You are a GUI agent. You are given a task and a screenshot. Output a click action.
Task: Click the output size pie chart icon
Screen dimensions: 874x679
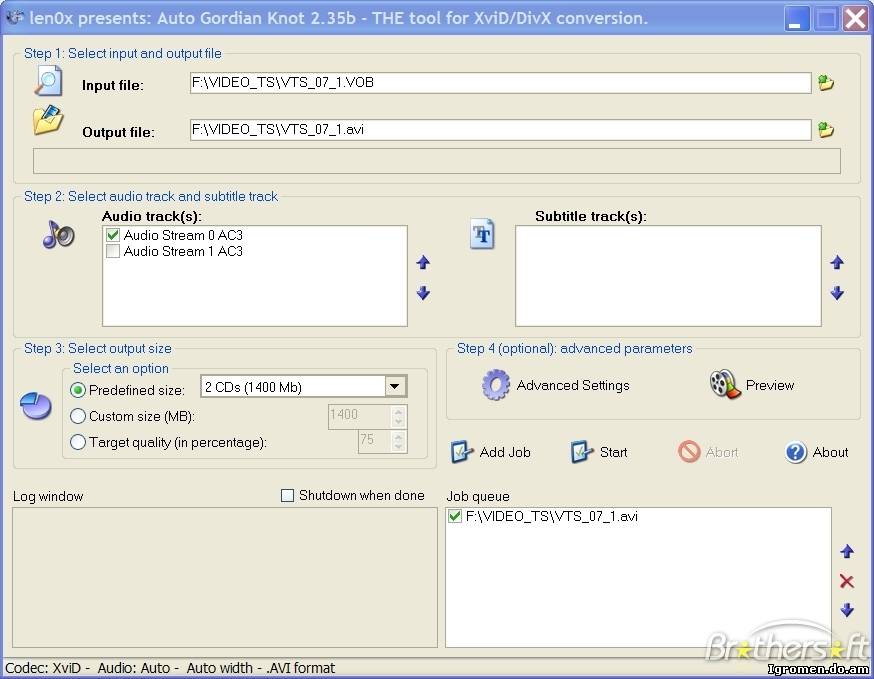pyautogui.click(x=36, y=406)
